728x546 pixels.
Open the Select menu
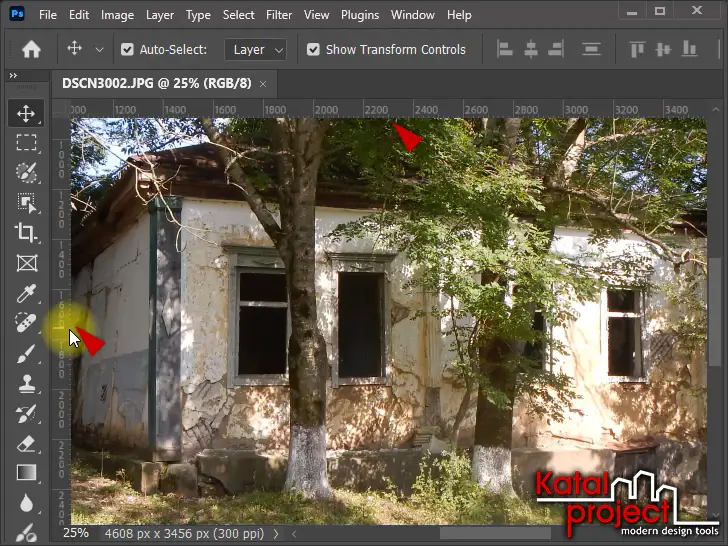pos(238,15)
